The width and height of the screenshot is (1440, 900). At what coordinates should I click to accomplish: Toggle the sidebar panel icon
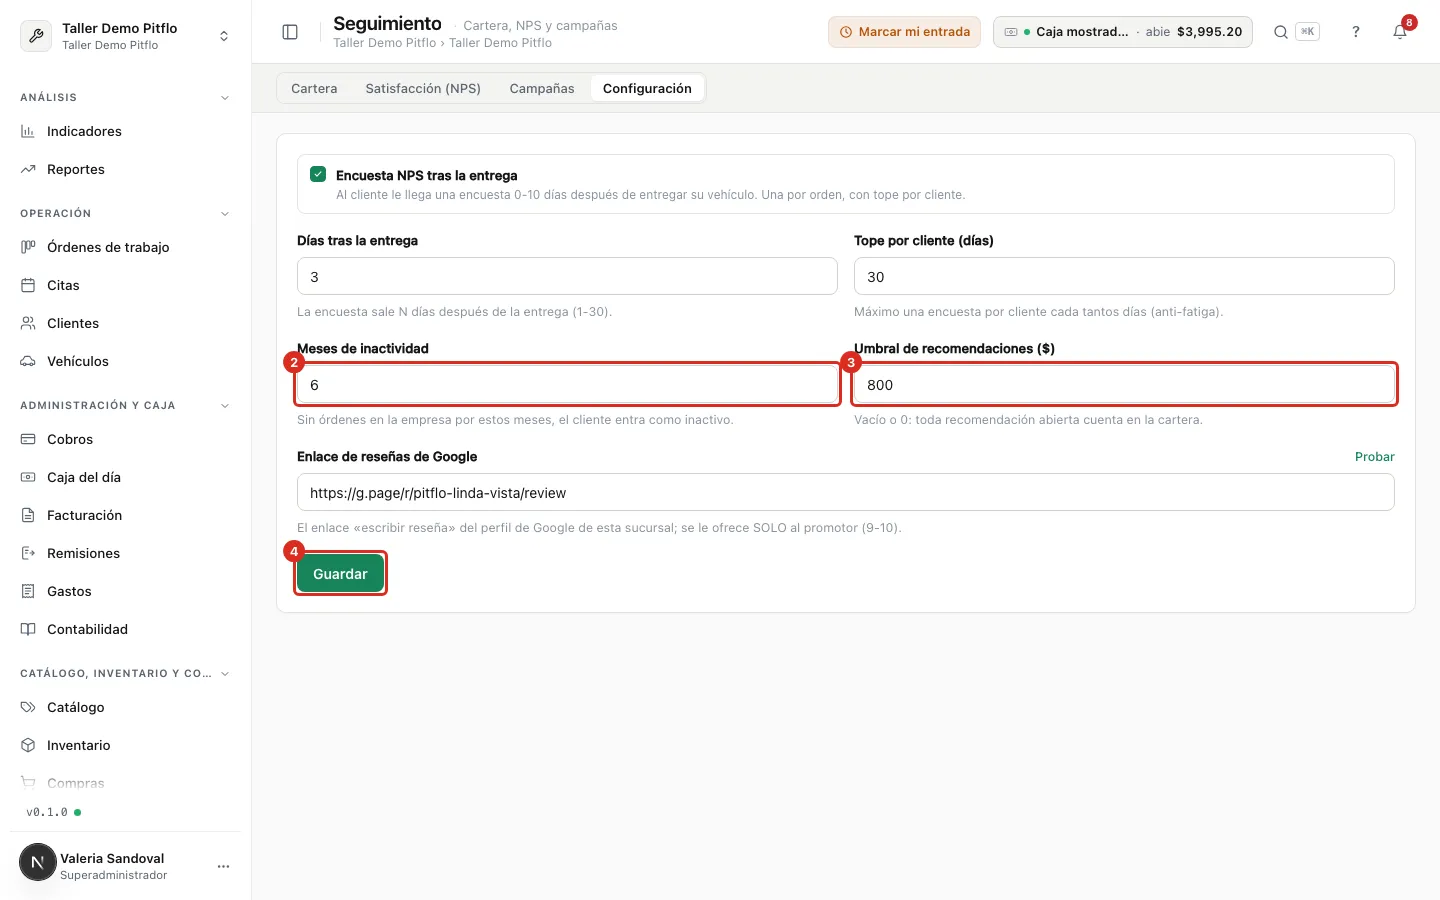(290, 32)
